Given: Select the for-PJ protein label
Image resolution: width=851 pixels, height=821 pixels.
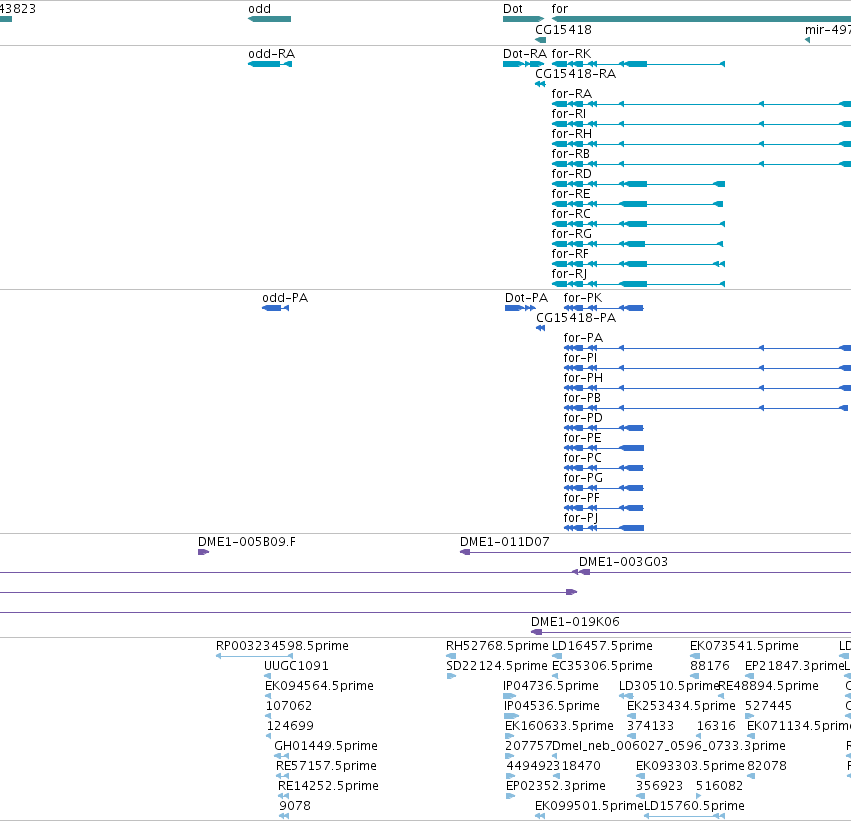Looking at the screenshot, I should [581, 518].
